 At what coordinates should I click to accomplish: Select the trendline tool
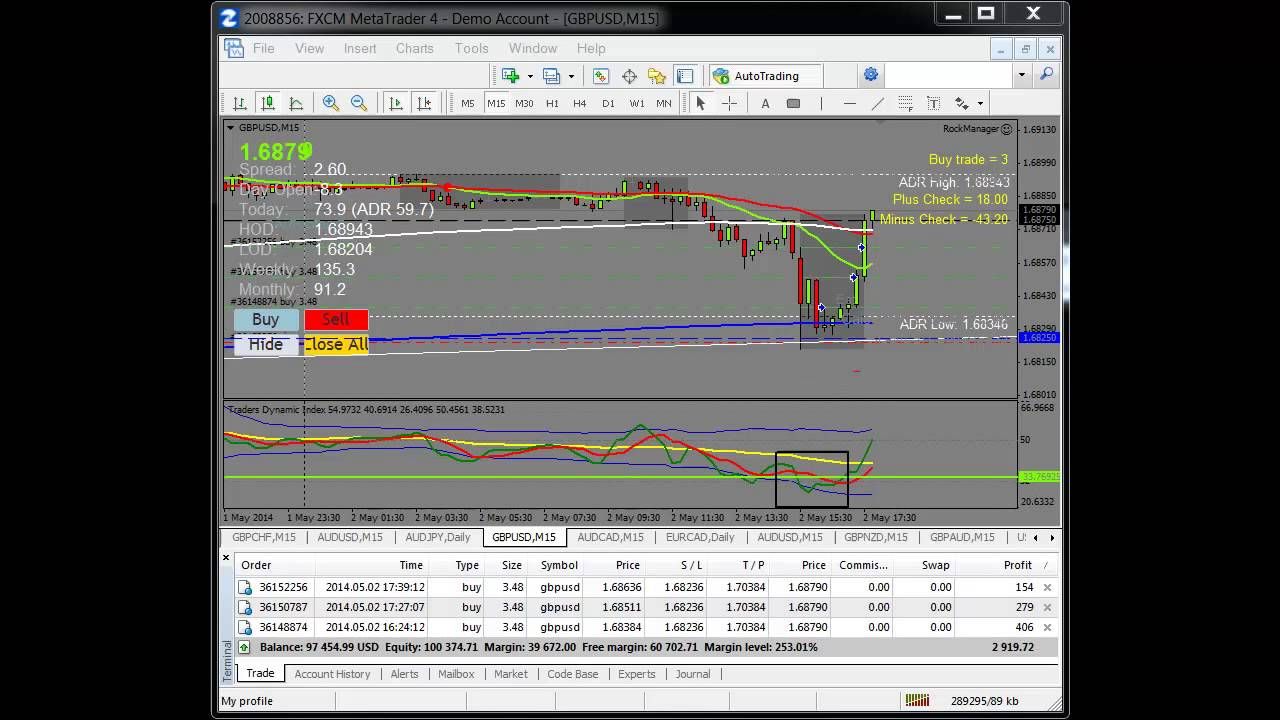877,103
